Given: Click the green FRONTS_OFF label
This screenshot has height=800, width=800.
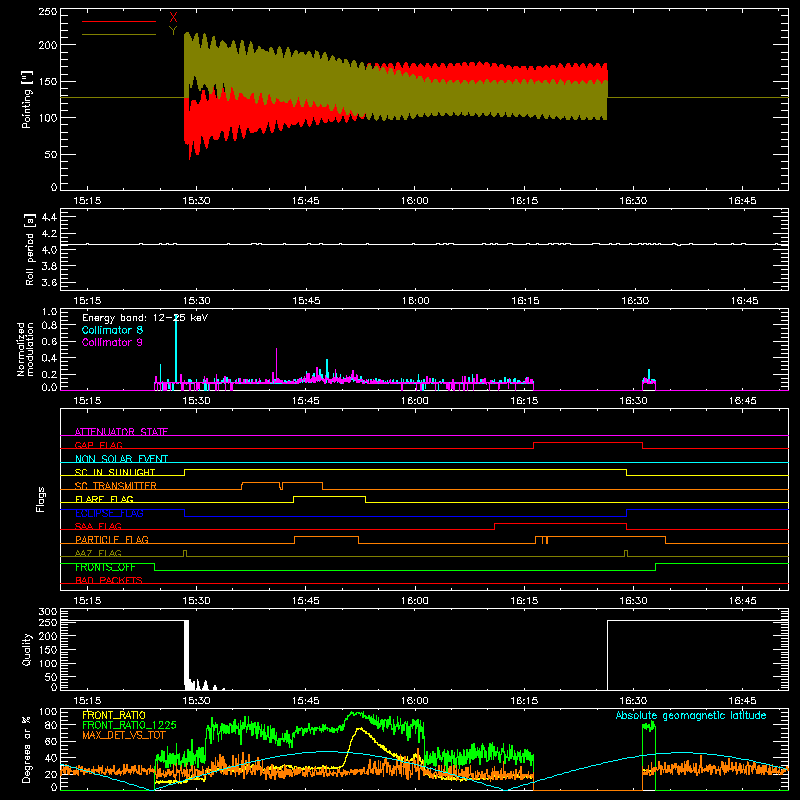Looking at the screenshot, I should [105, 567].
